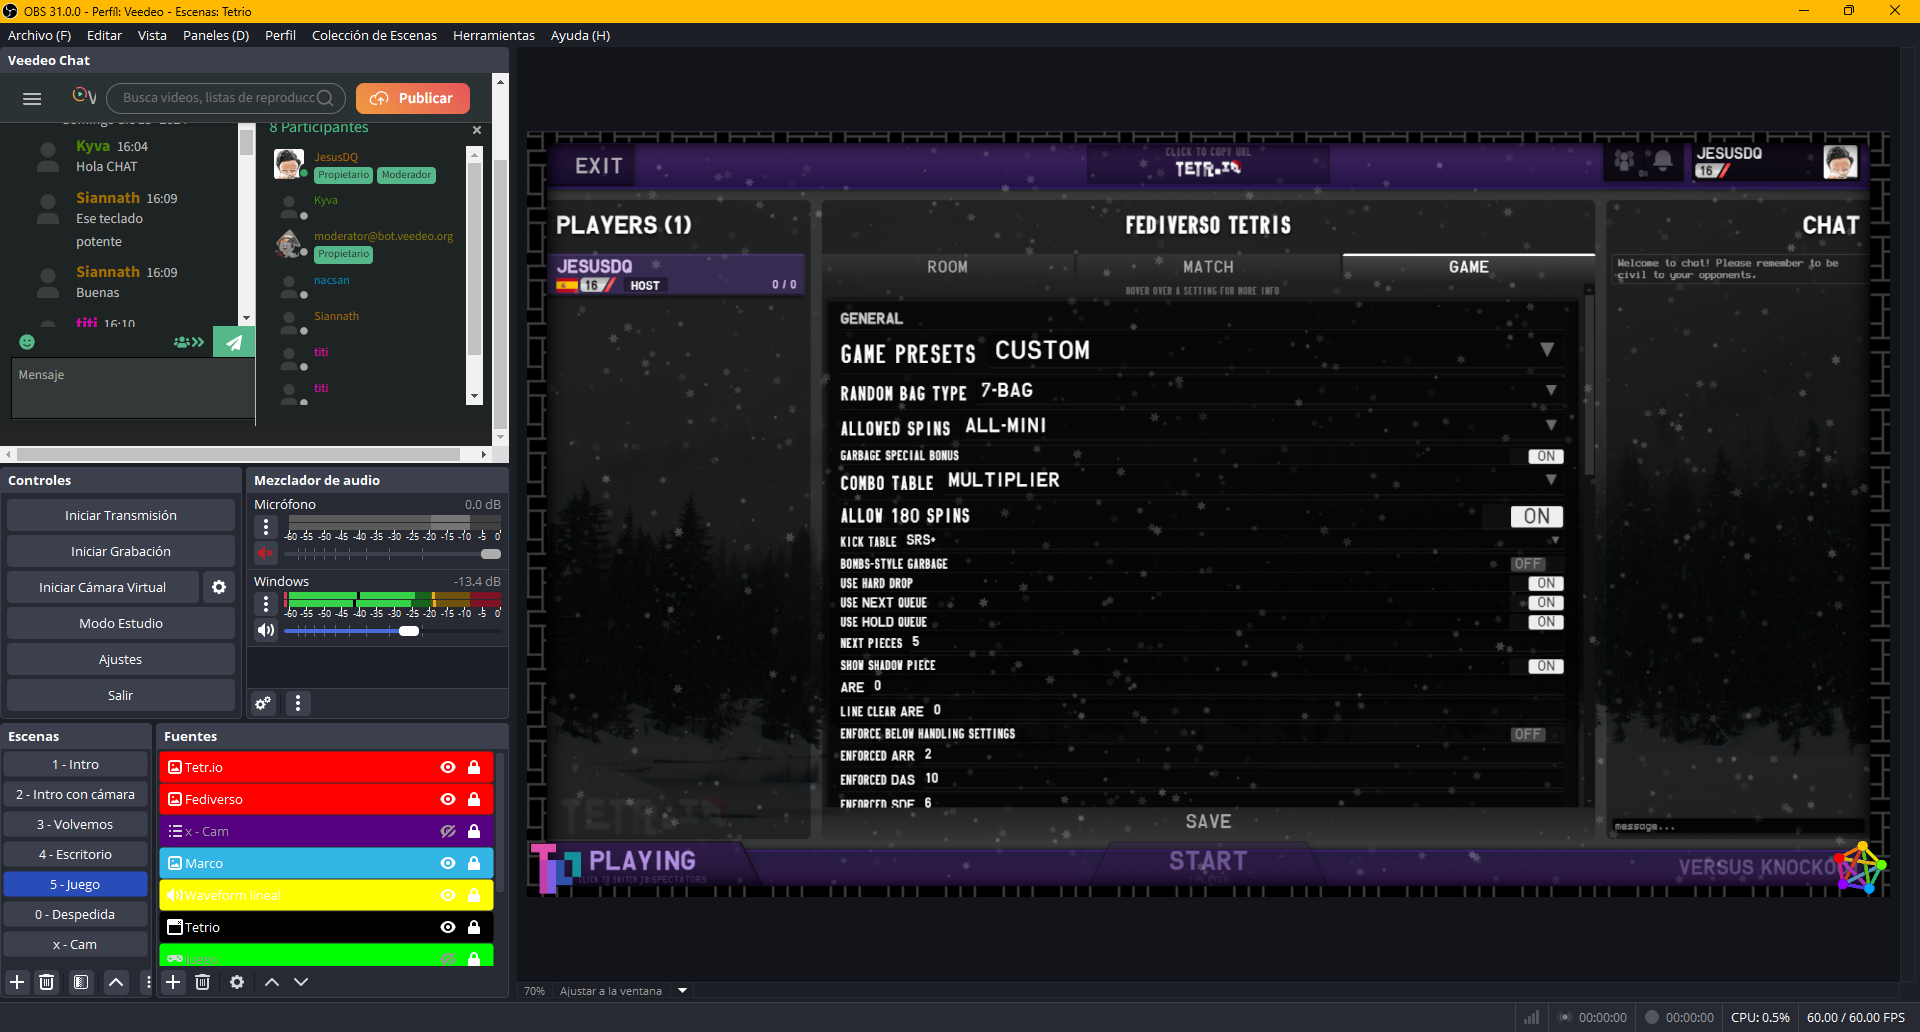The height and width of the screenshot is (1032, 1920).
Task: Expand the Allowed Spins dropdown
Action: pos(1551,425)
